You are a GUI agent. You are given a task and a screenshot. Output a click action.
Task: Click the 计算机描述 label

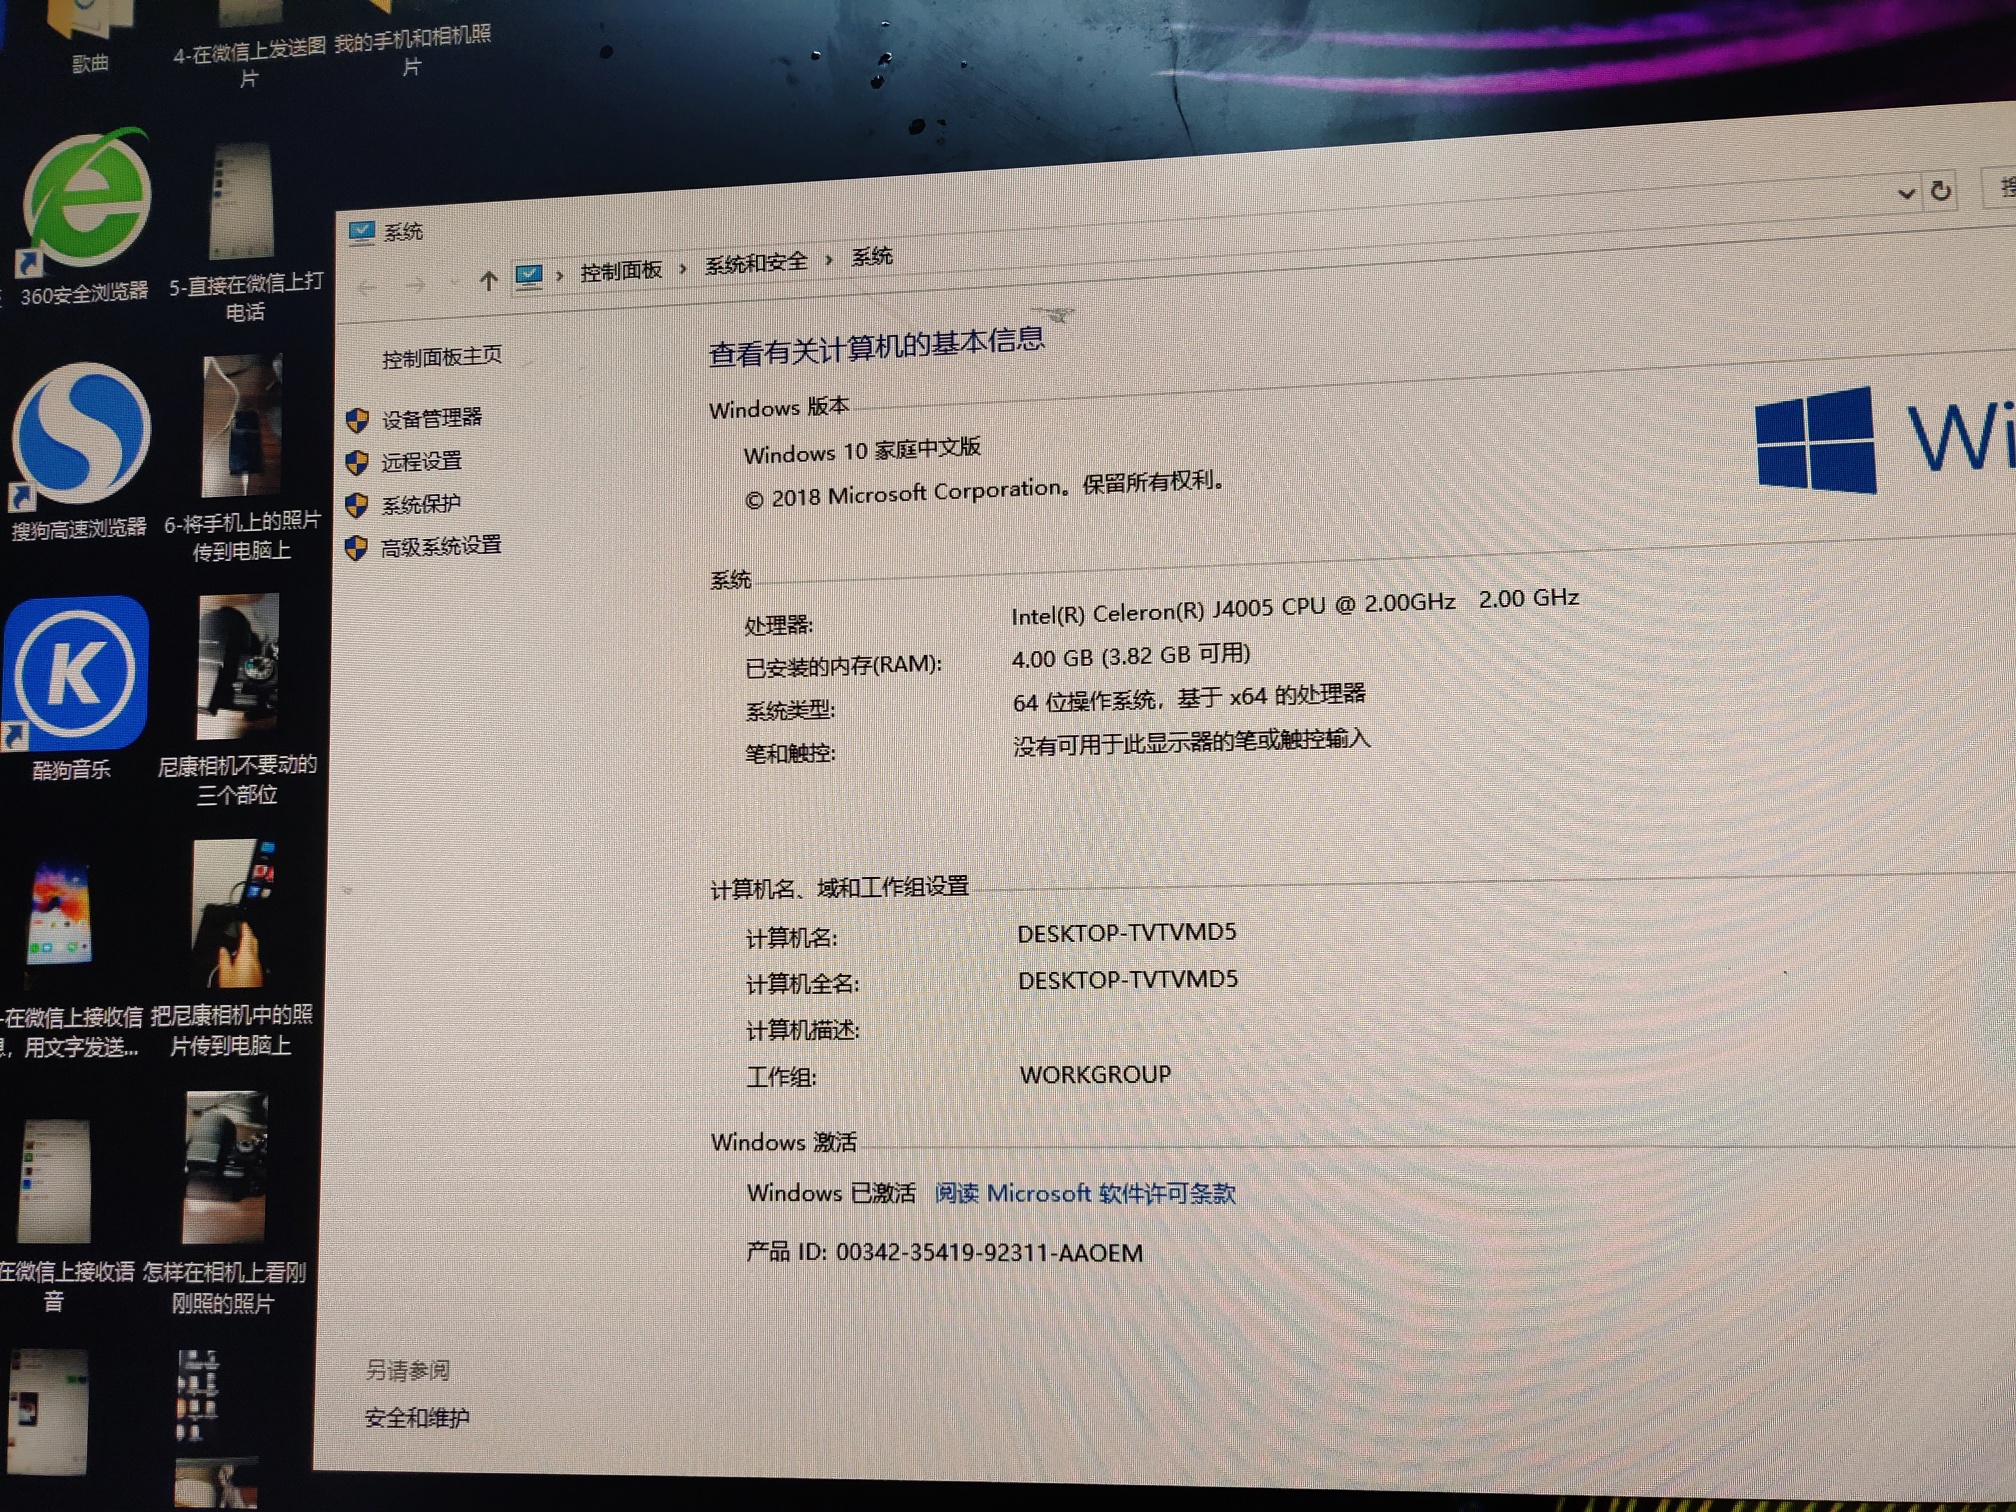[802, 1030]
